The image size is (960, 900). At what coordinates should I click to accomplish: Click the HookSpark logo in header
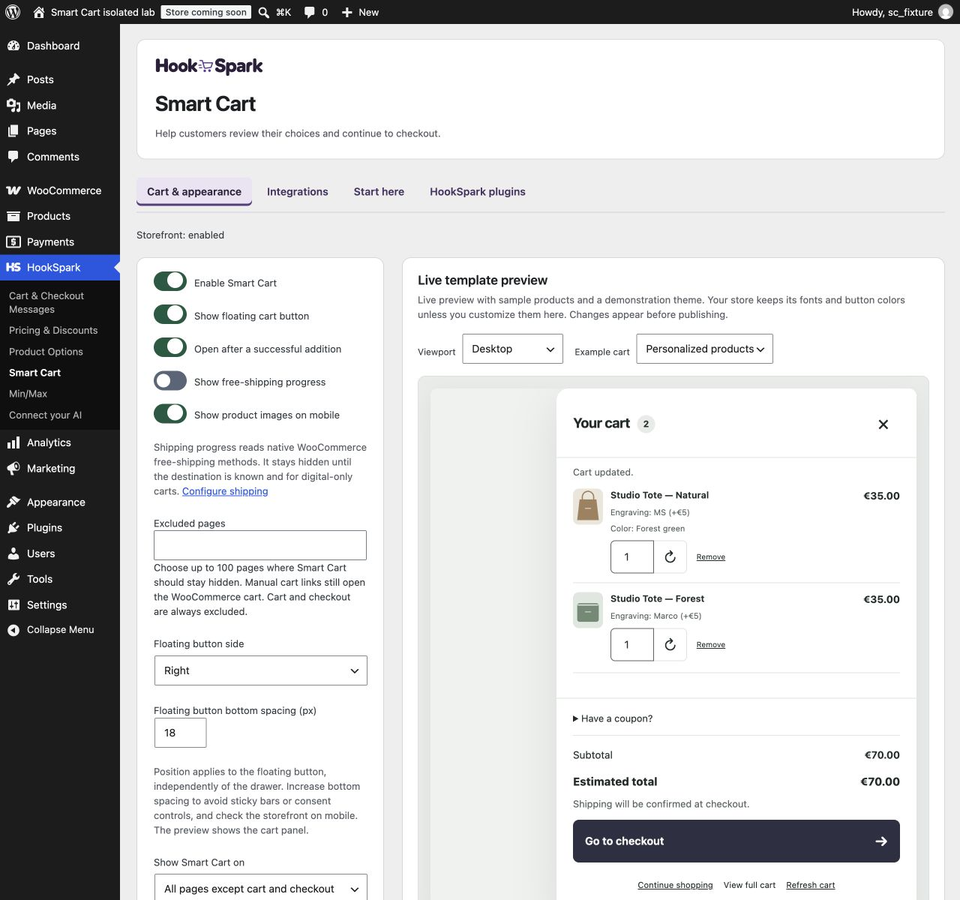[209, 66]
